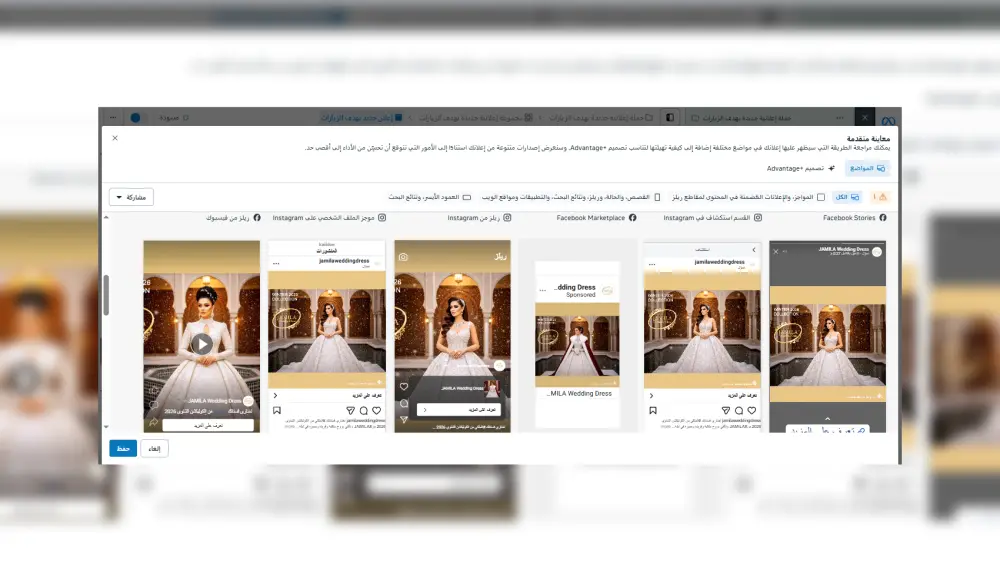Screen dimensions: 1000x571
Task: Click send icon in Instagram Reels preview
Action: point(404,419)
